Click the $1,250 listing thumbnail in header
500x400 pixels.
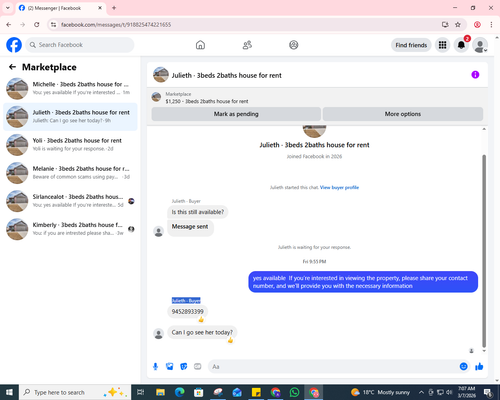tap(156, 97)
